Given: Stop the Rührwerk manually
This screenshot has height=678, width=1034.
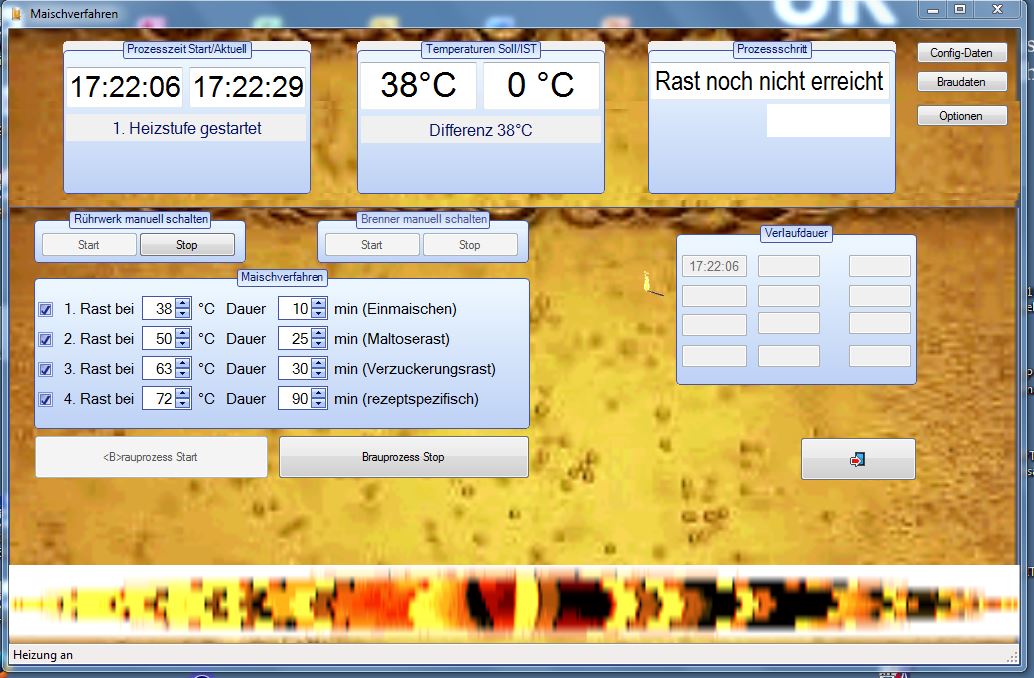Looking at the screenshot, I should point(187,245).
